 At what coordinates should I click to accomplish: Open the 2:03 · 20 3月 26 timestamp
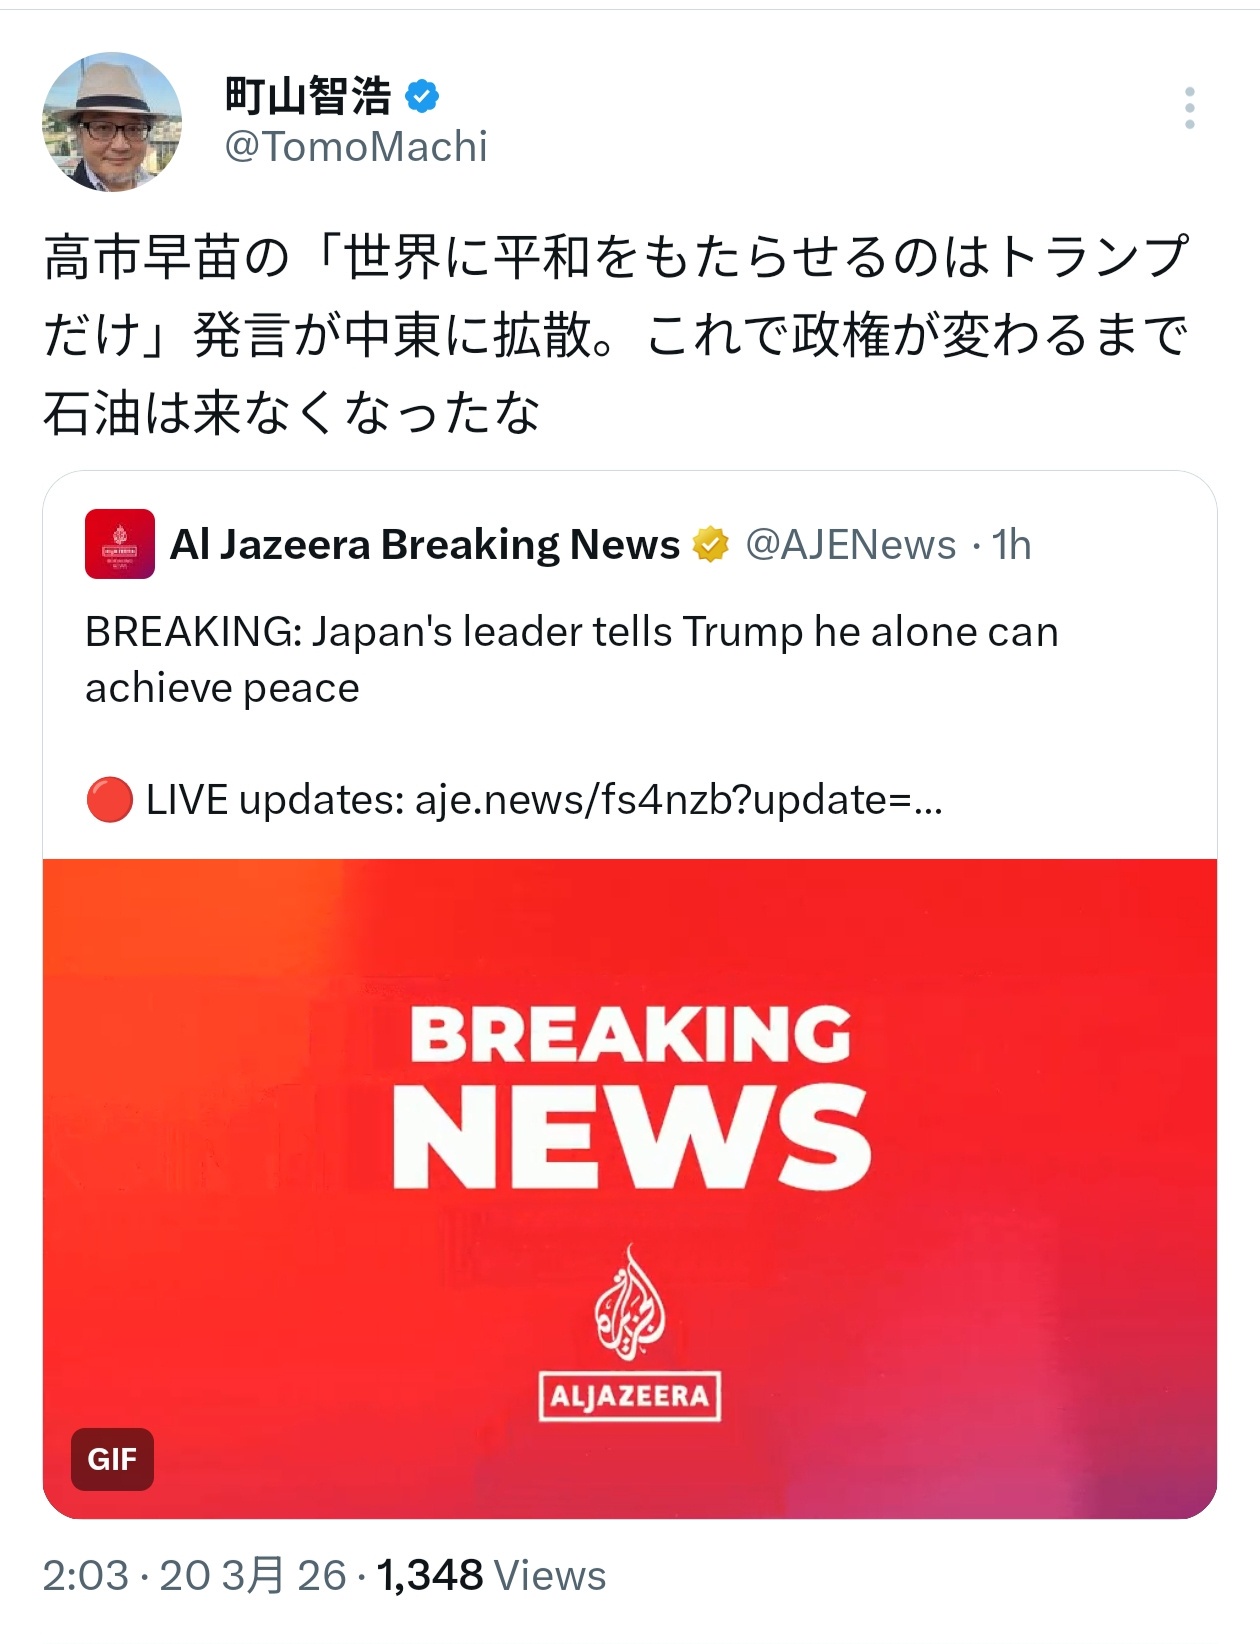(x=194, y=1575)
